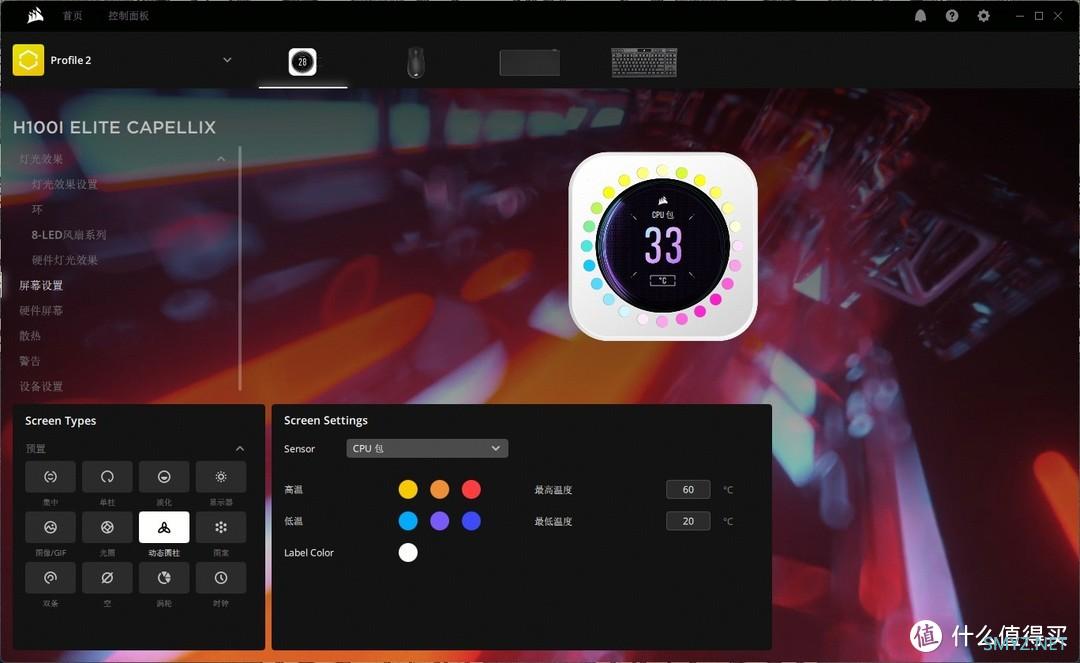Click the orange 高温 color swatch
Viewport: 1080px width, 663px height.
tap(439, 490)
